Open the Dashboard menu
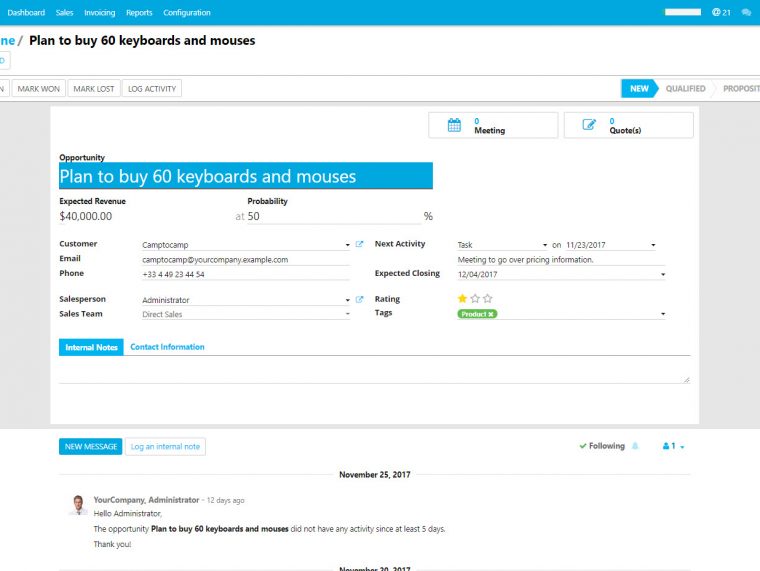The width and height of the screenshot is (760, 571). [x=26, y=13]
